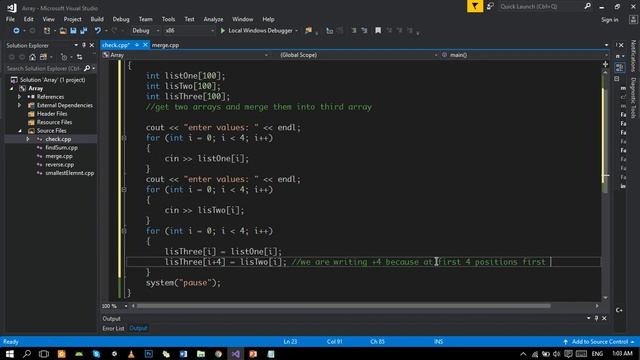Select findSum.cpp in Solution Explorer
Image resolution: width=640 pixels, height=360 pixels.
click(x=61, y=148)
